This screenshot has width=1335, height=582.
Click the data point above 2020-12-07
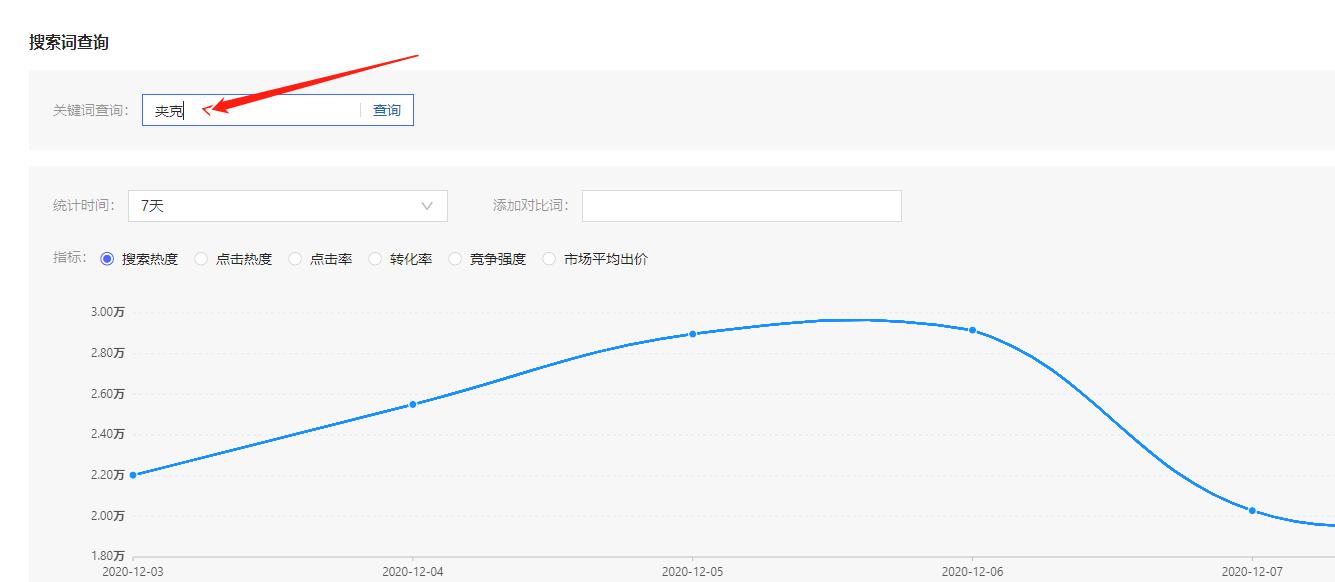point(1250,509)
